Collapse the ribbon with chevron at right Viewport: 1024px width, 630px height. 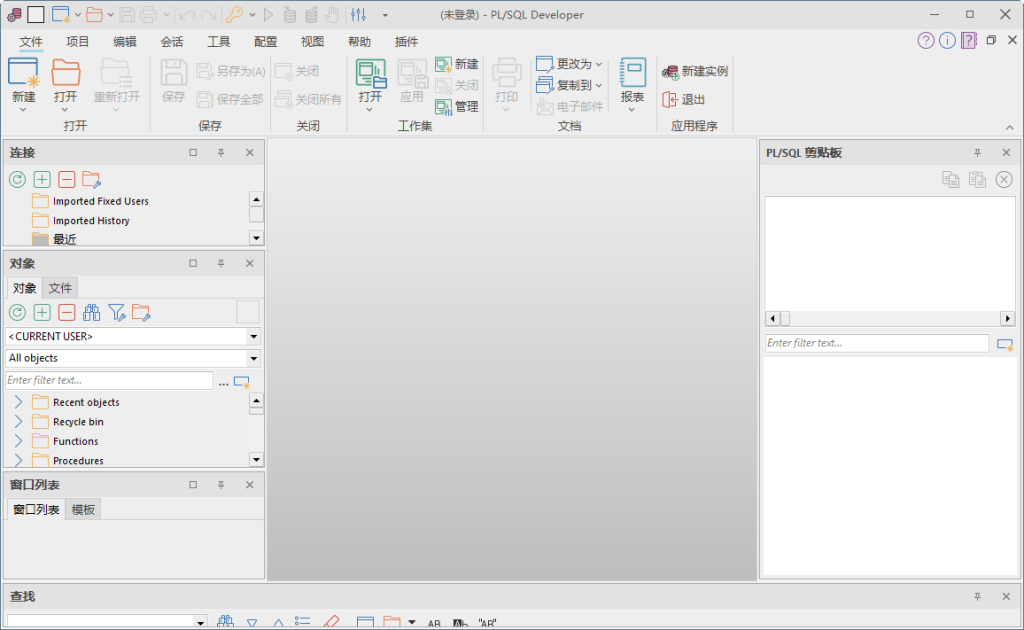(x=1010, y=127)
